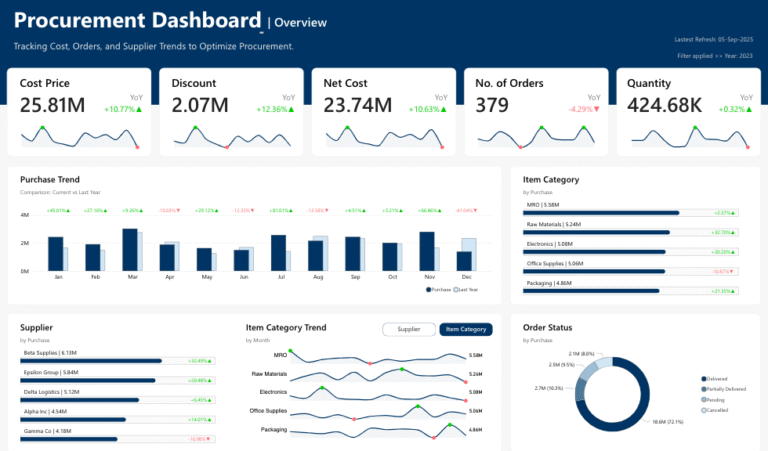Click the Net Cost KPI card
Image resolution: width=768 pixels, height=451 pixels.
384,112
